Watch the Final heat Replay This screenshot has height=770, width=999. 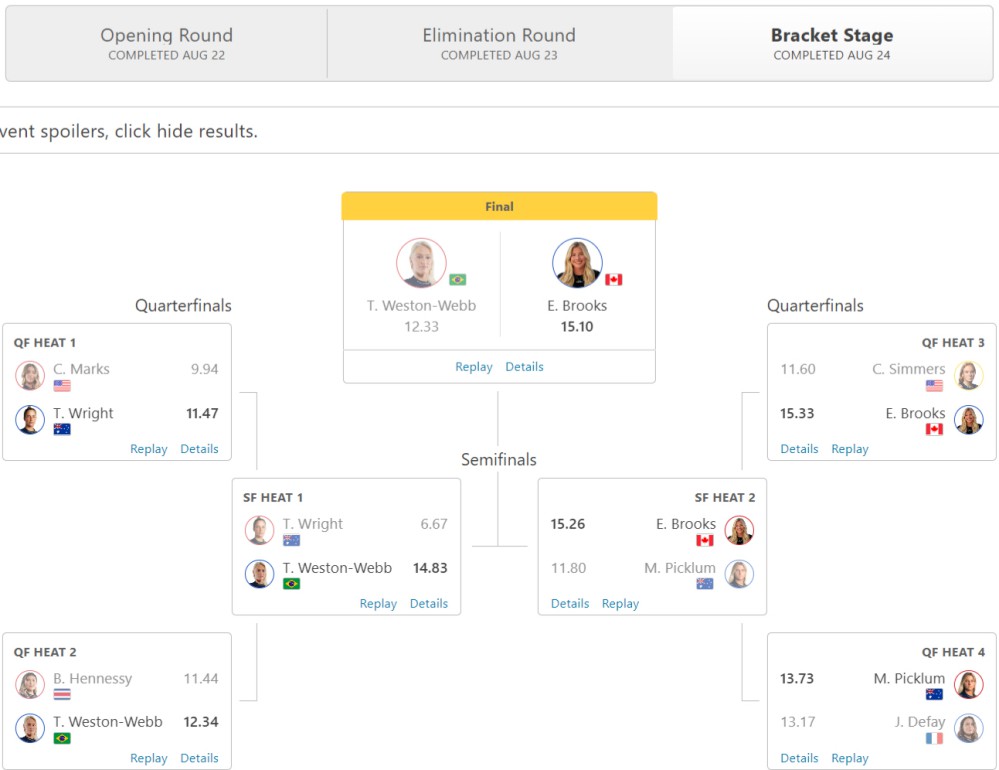[x=473, y=367]
